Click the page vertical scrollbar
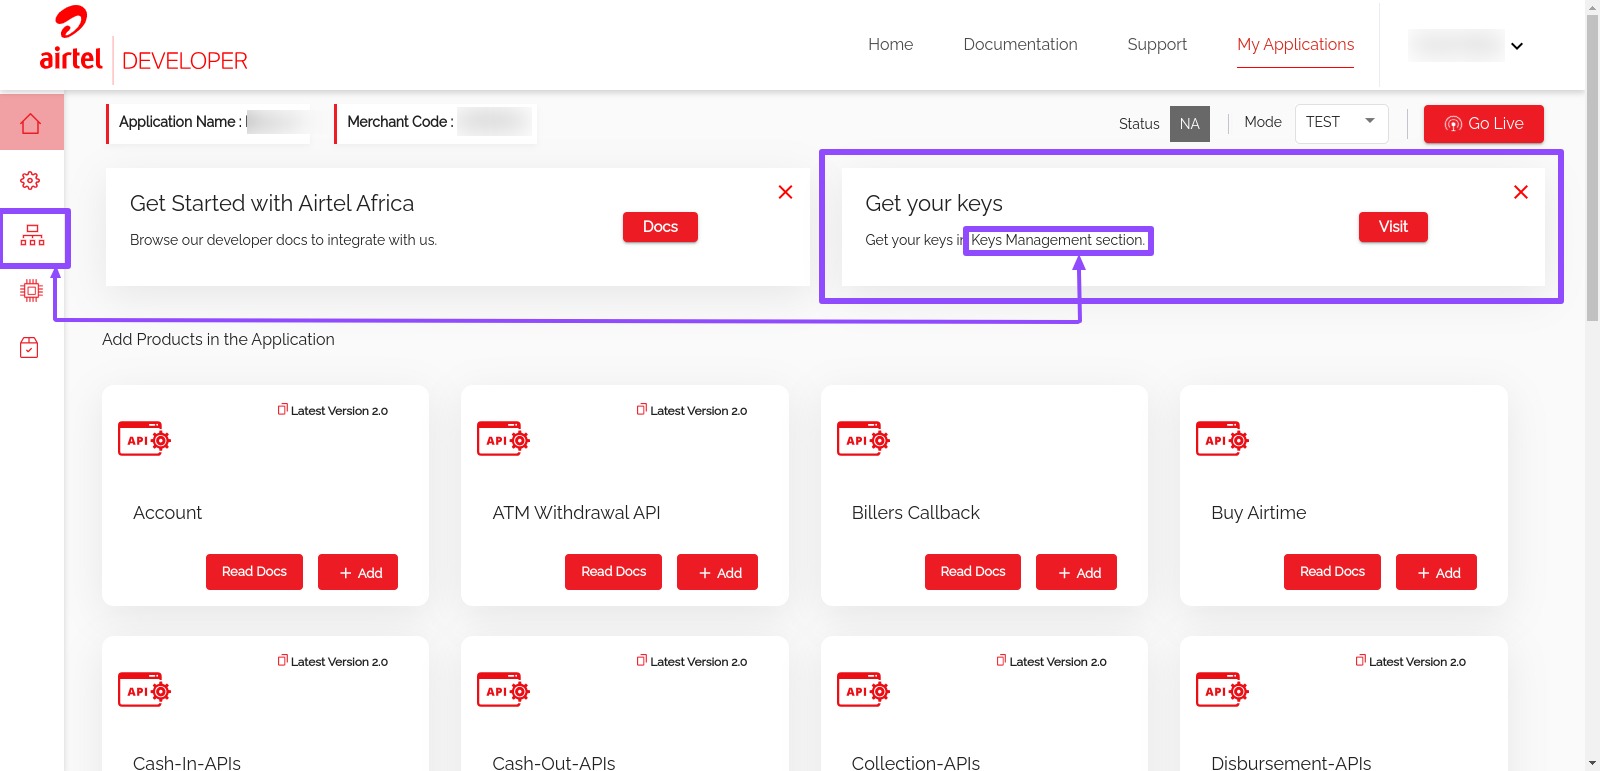The height and width of the screenshot is (771, 1600). 1592,168
